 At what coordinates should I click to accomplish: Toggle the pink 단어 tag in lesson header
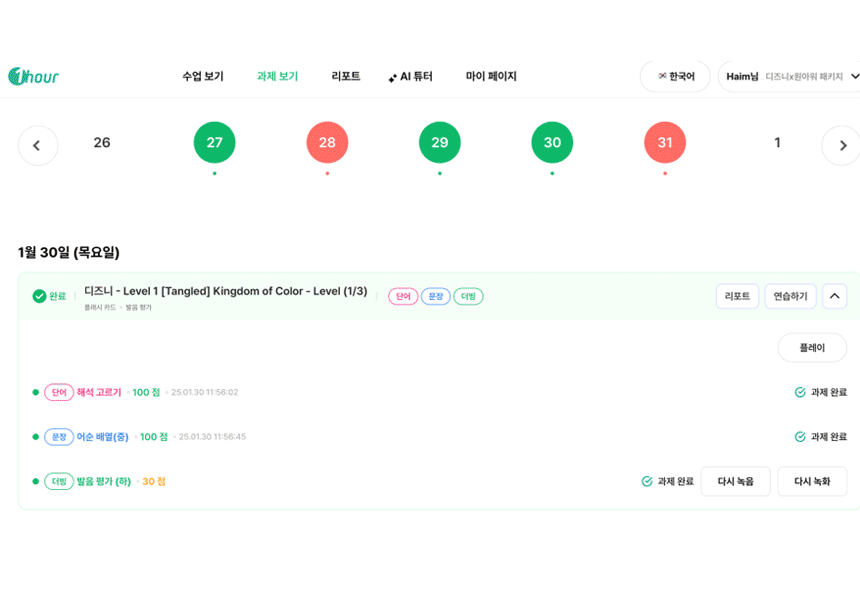[403, 297]
